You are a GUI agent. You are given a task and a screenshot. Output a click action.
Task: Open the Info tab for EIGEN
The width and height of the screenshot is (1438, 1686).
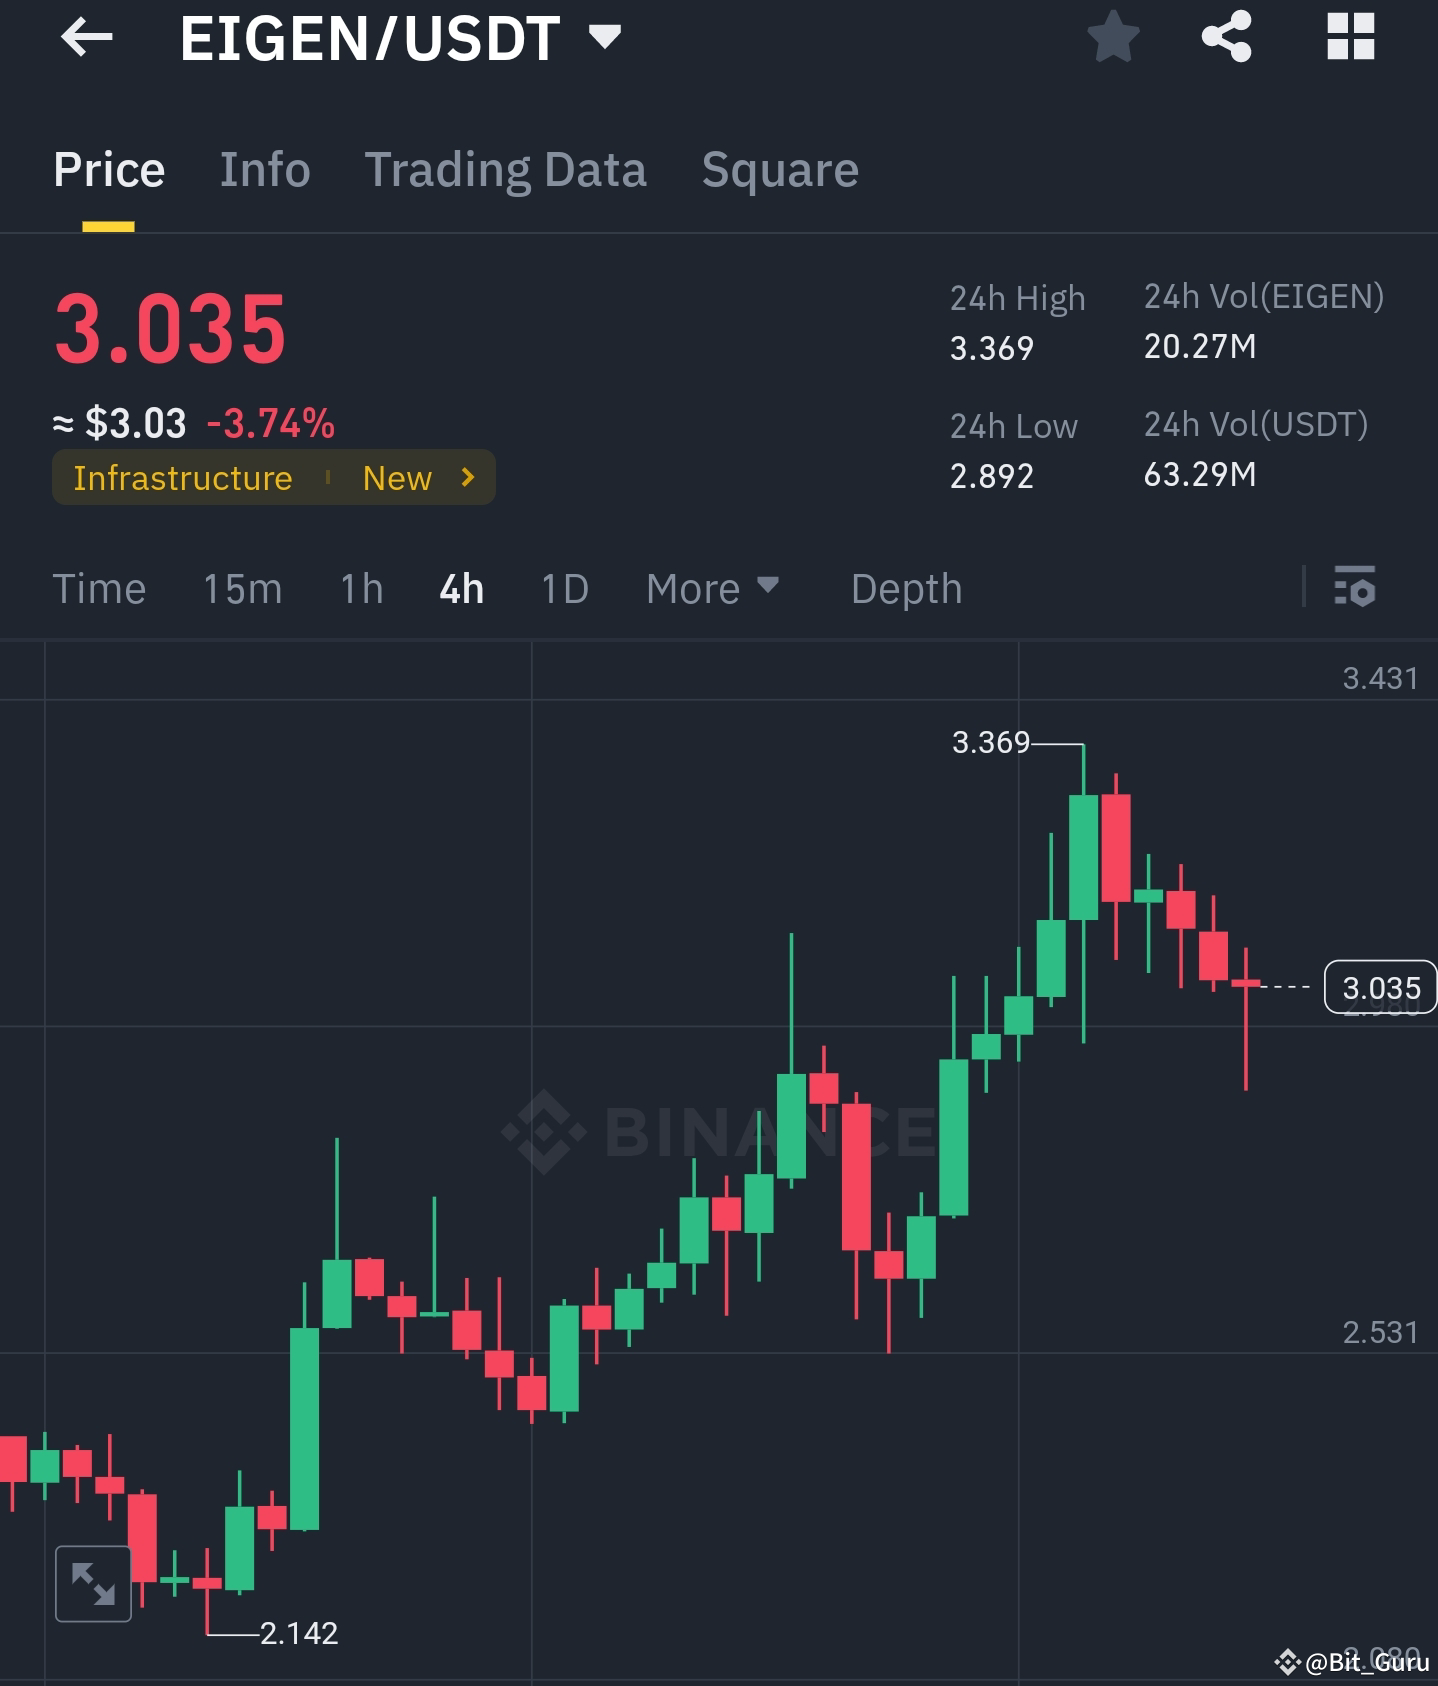[264, 169]
